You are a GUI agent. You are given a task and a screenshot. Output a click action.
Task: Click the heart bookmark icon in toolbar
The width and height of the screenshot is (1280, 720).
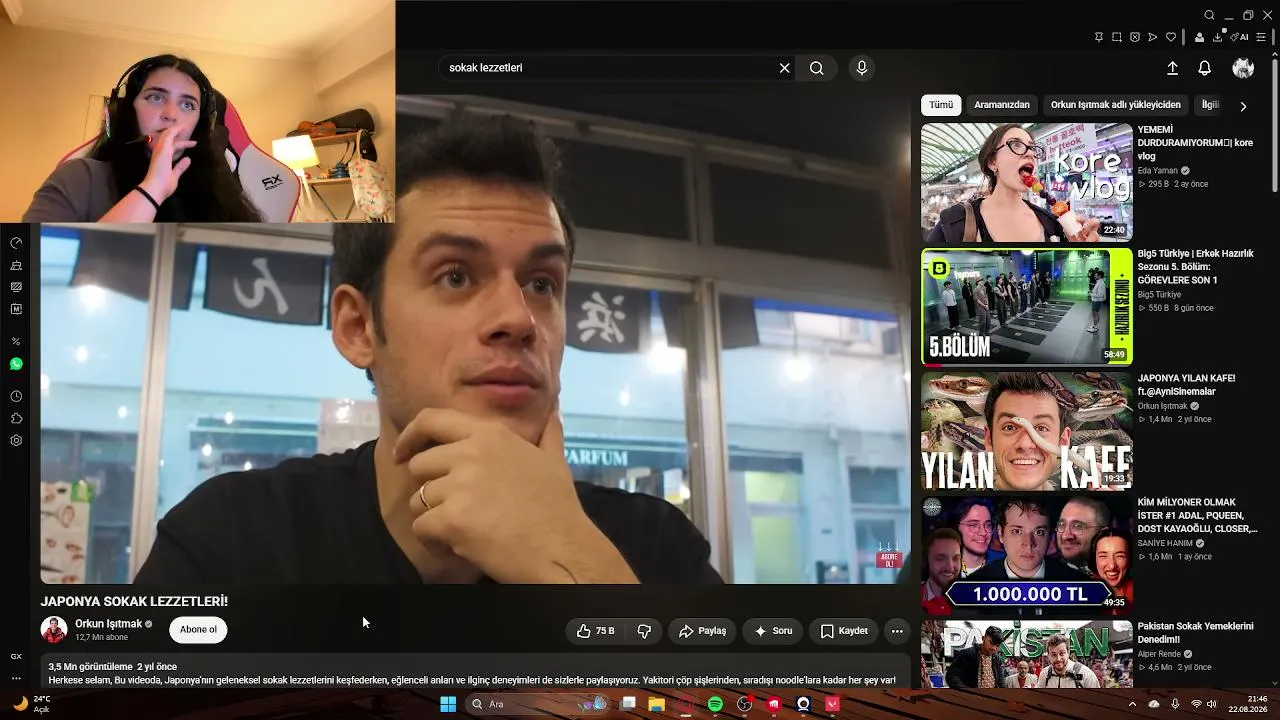[1171, 37]
